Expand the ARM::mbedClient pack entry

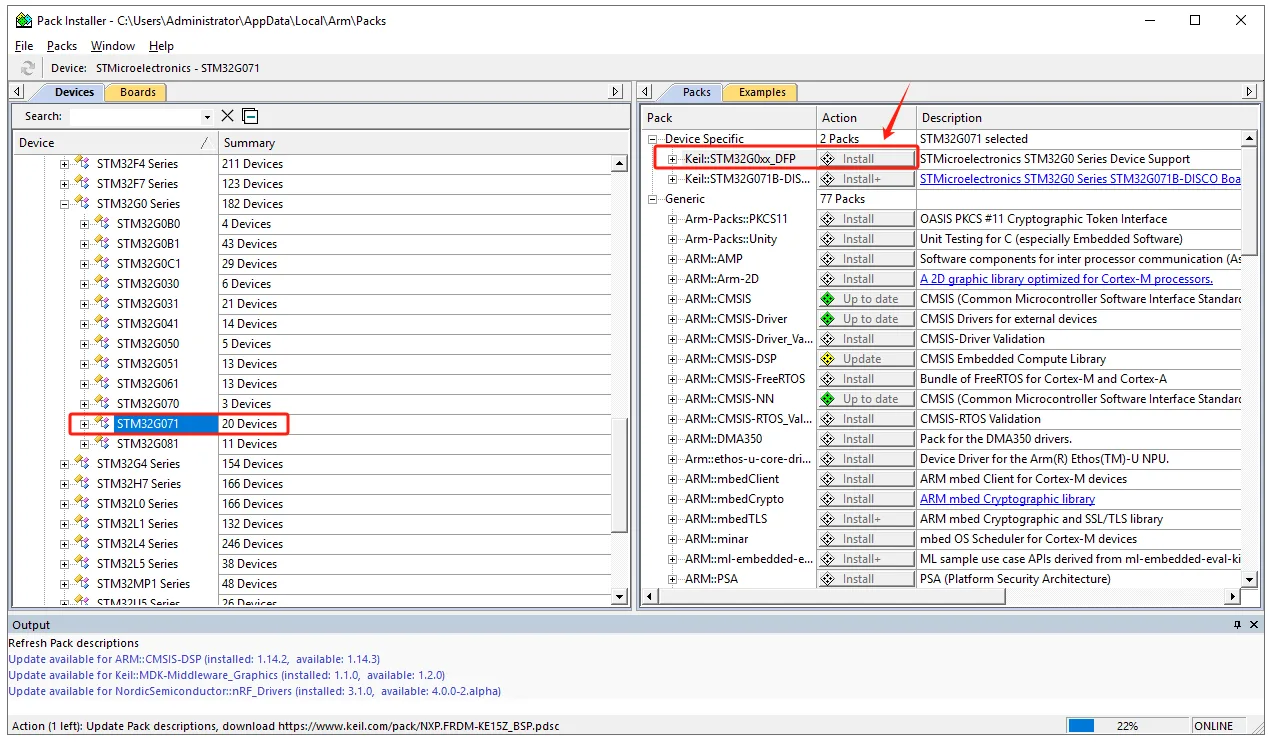coord(673,479)
